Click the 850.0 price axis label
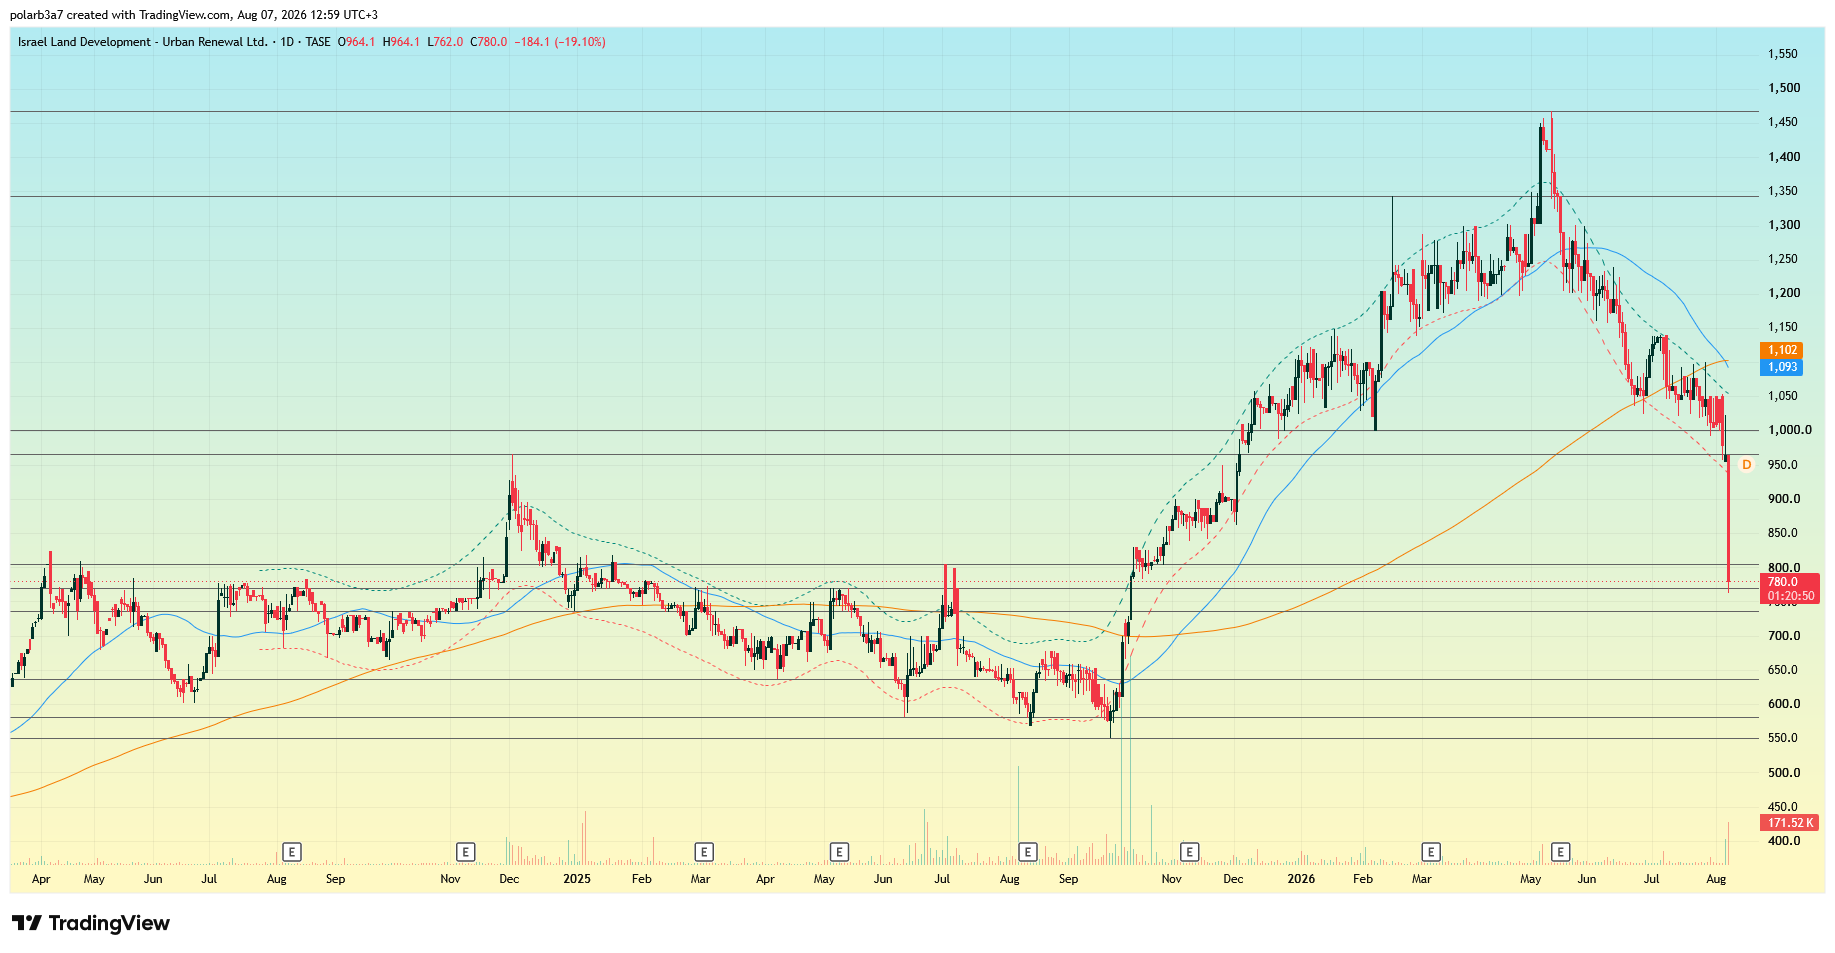 tap(1784, 533)
